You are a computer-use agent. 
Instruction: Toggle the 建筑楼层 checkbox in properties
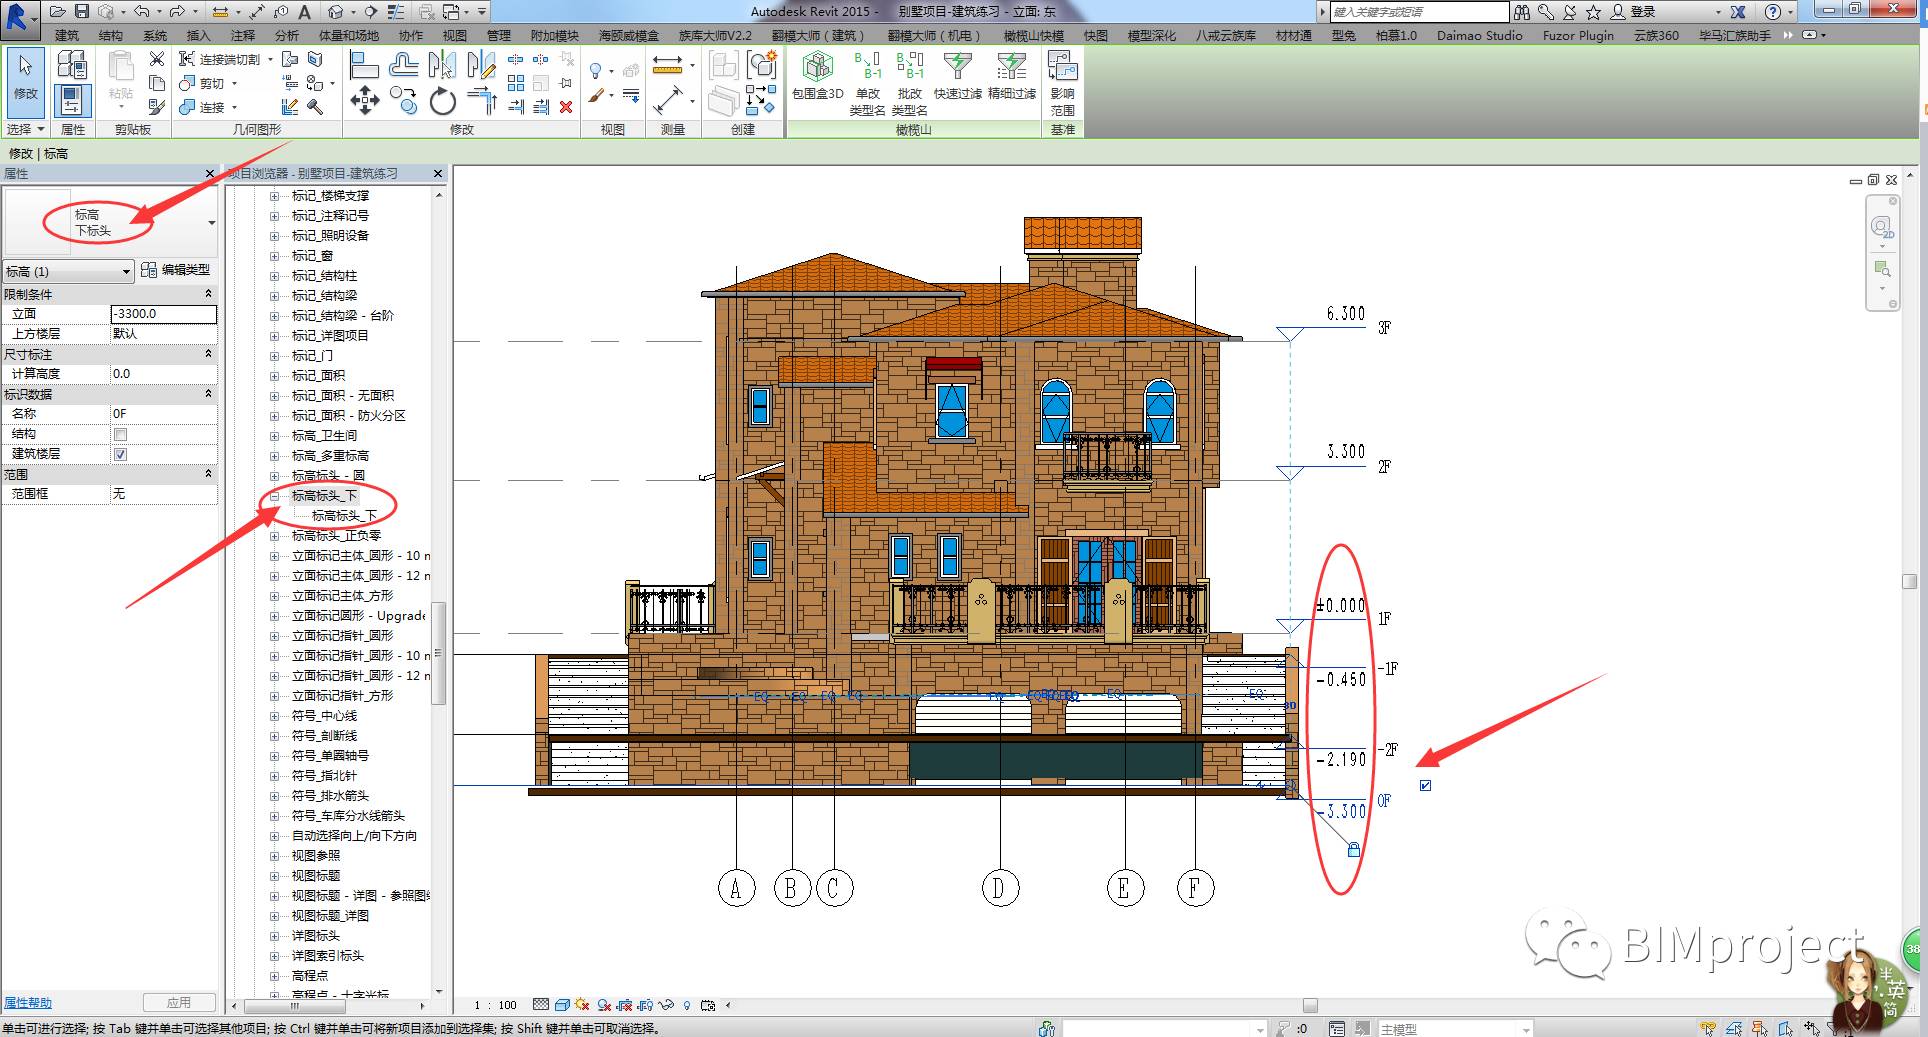(120, 454)
